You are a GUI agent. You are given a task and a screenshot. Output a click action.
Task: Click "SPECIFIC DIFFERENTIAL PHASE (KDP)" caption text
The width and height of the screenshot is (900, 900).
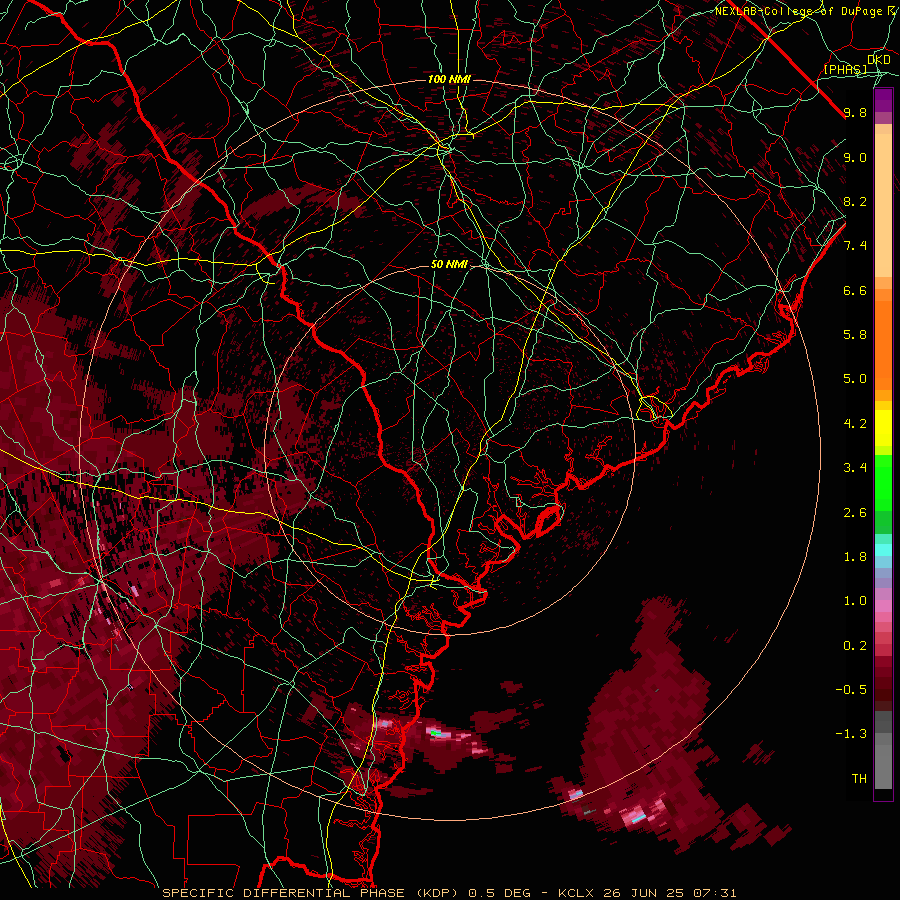[310, 893]
